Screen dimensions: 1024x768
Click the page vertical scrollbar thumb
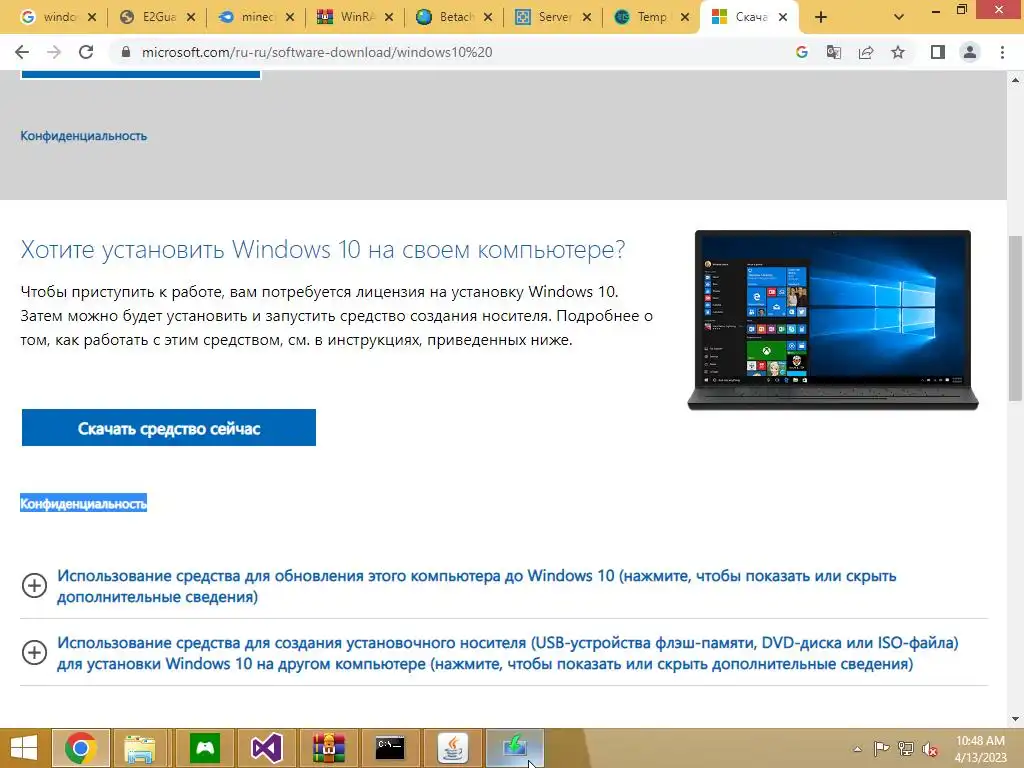pos(1015,318)
